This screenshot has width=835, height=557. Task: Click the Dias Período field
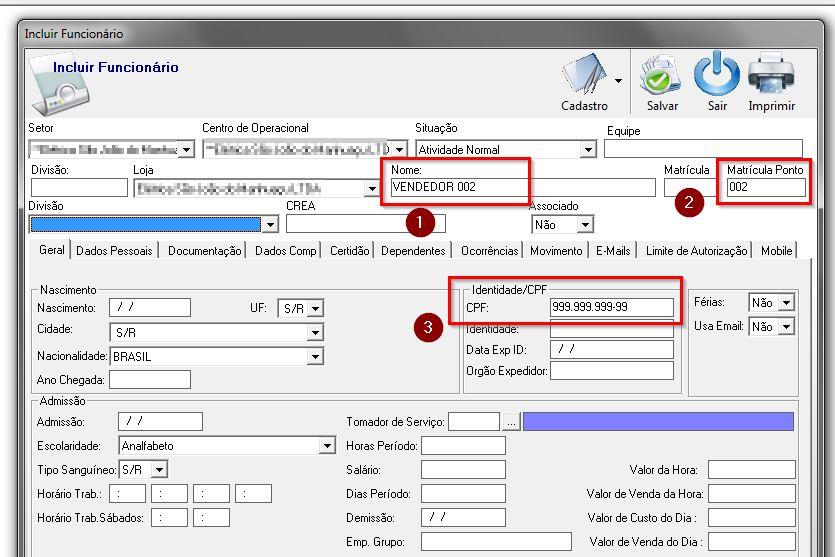463,494
